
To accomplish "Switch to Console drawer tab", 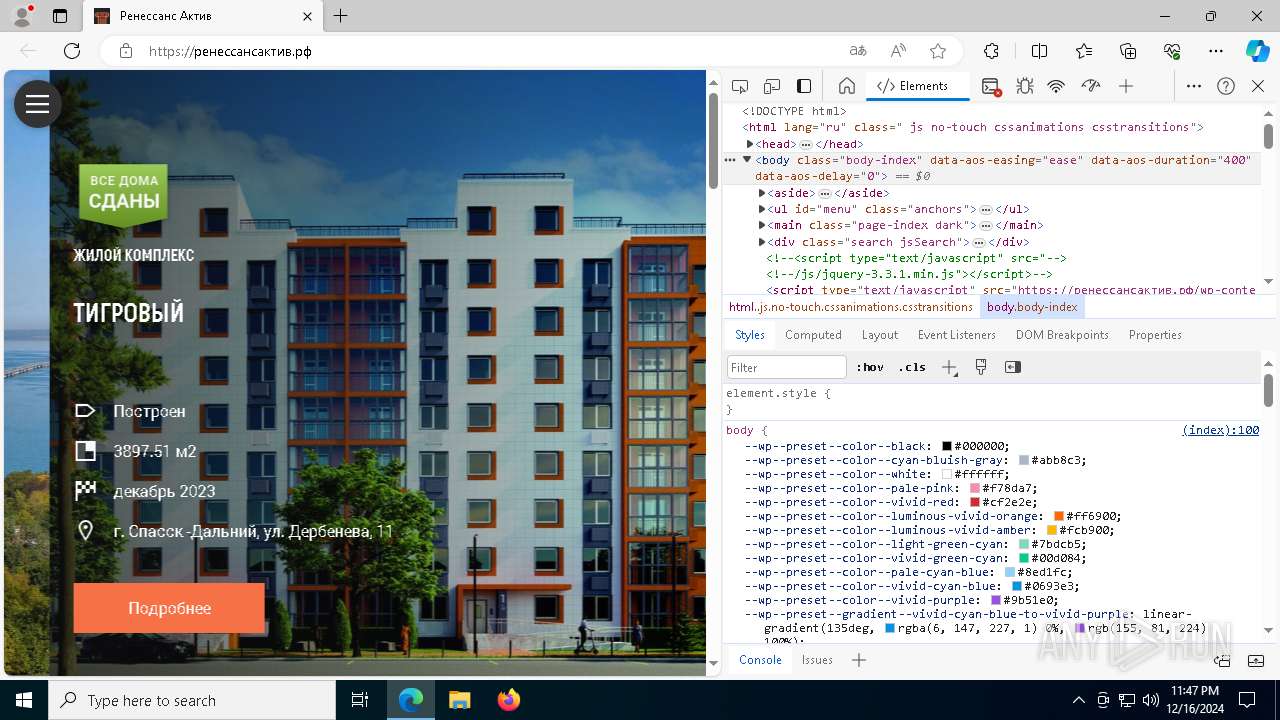I will [760, 660].
